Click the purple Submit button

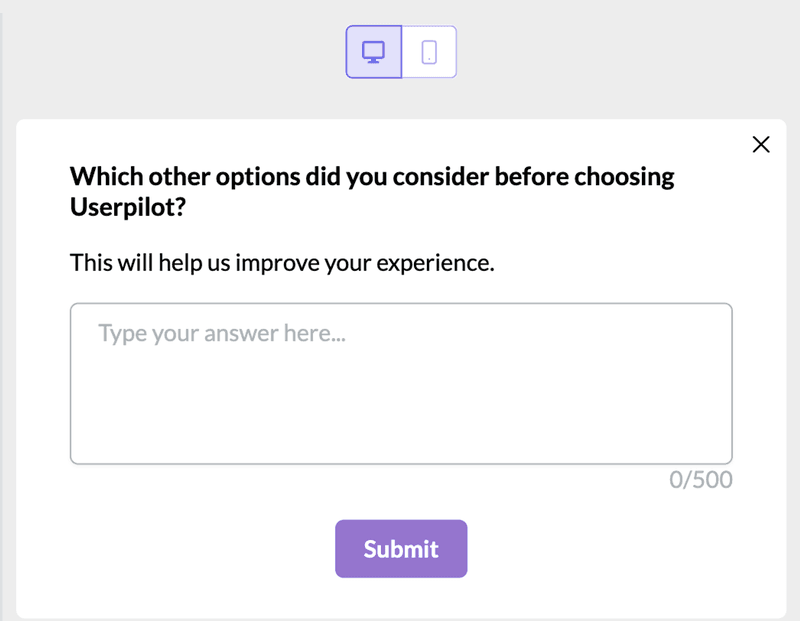click(400, 548)
